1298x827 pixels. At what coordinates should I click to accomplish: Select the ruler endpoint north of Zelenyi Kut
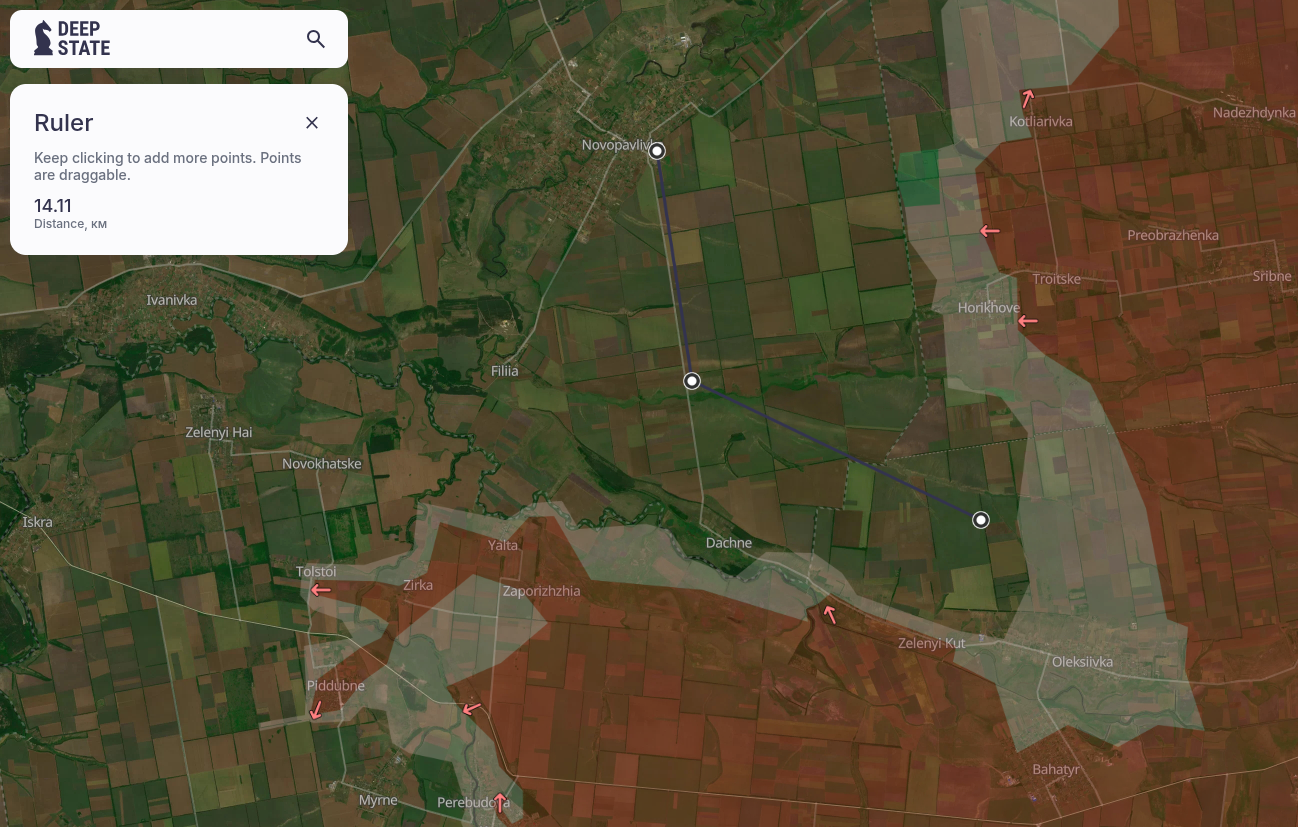[x=981, y=519]
